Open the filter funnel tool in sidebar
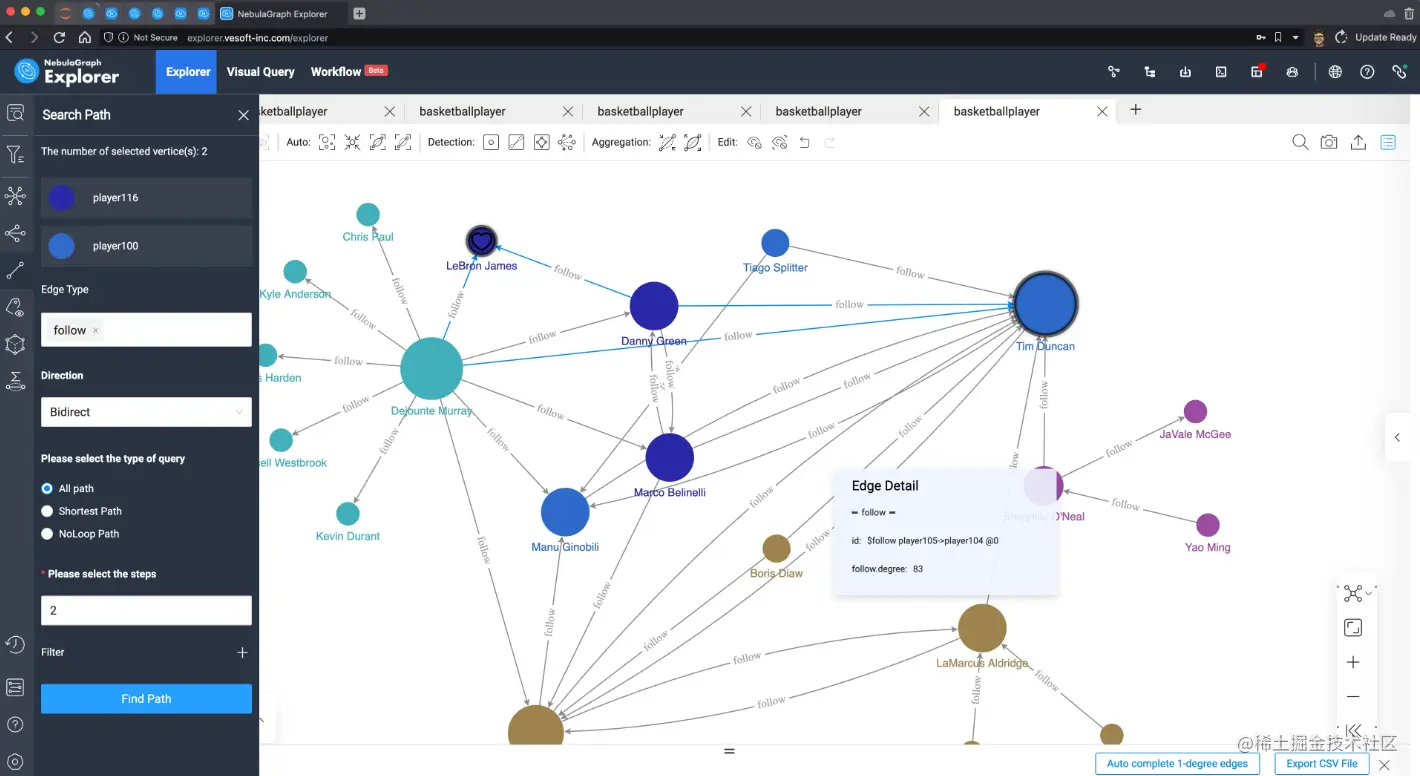The width and height of the screenshot is (1420, 776). [x=15, y=154]
